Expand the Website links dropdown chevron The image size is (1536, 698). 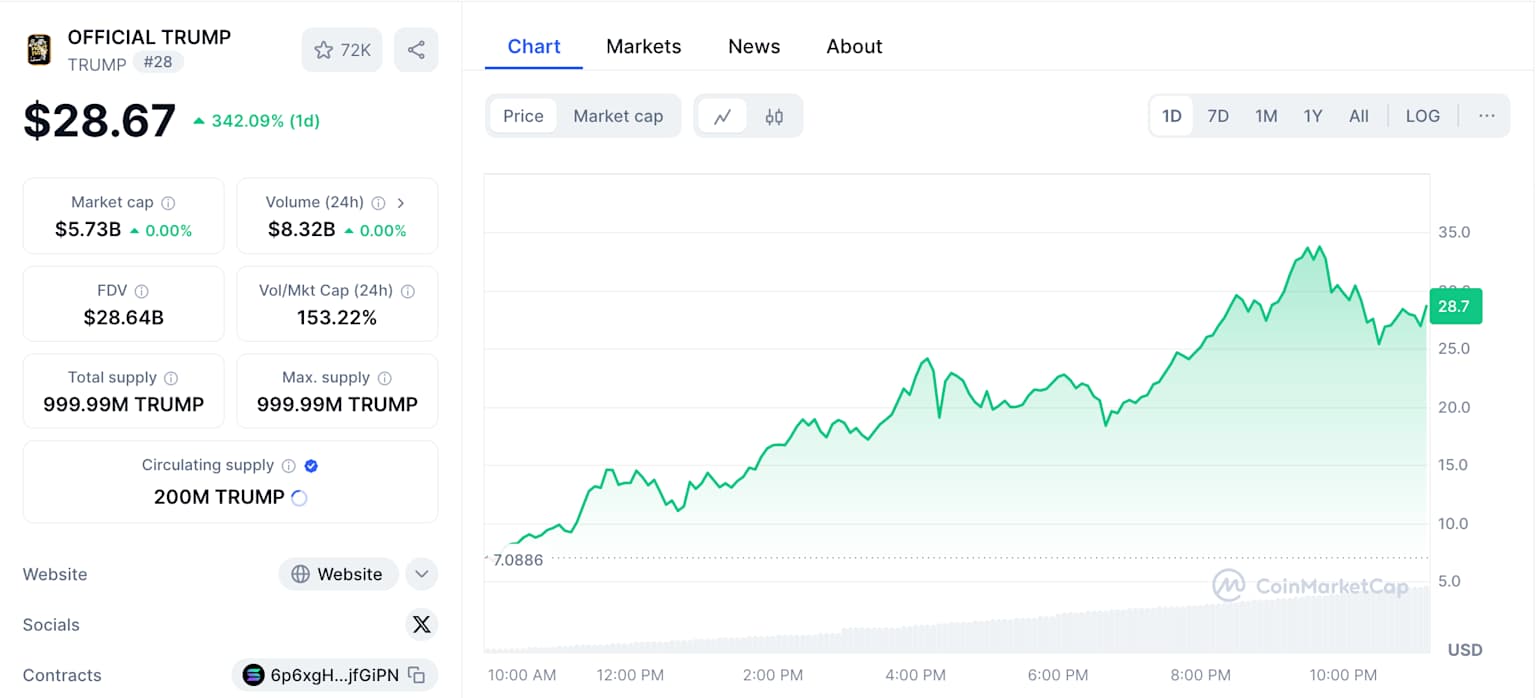coord(422,574)
